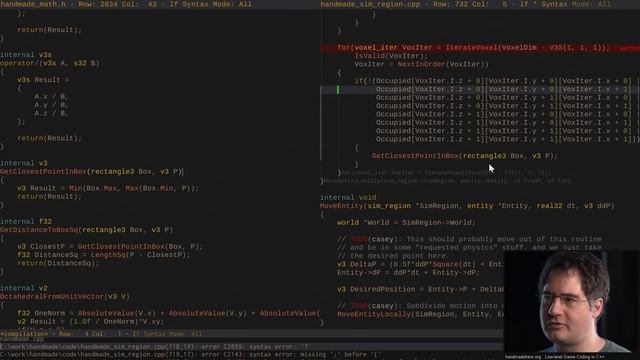Click the TODO comment 'Subdivide motion into'
The image size is (640, 360).
(420, 306)
